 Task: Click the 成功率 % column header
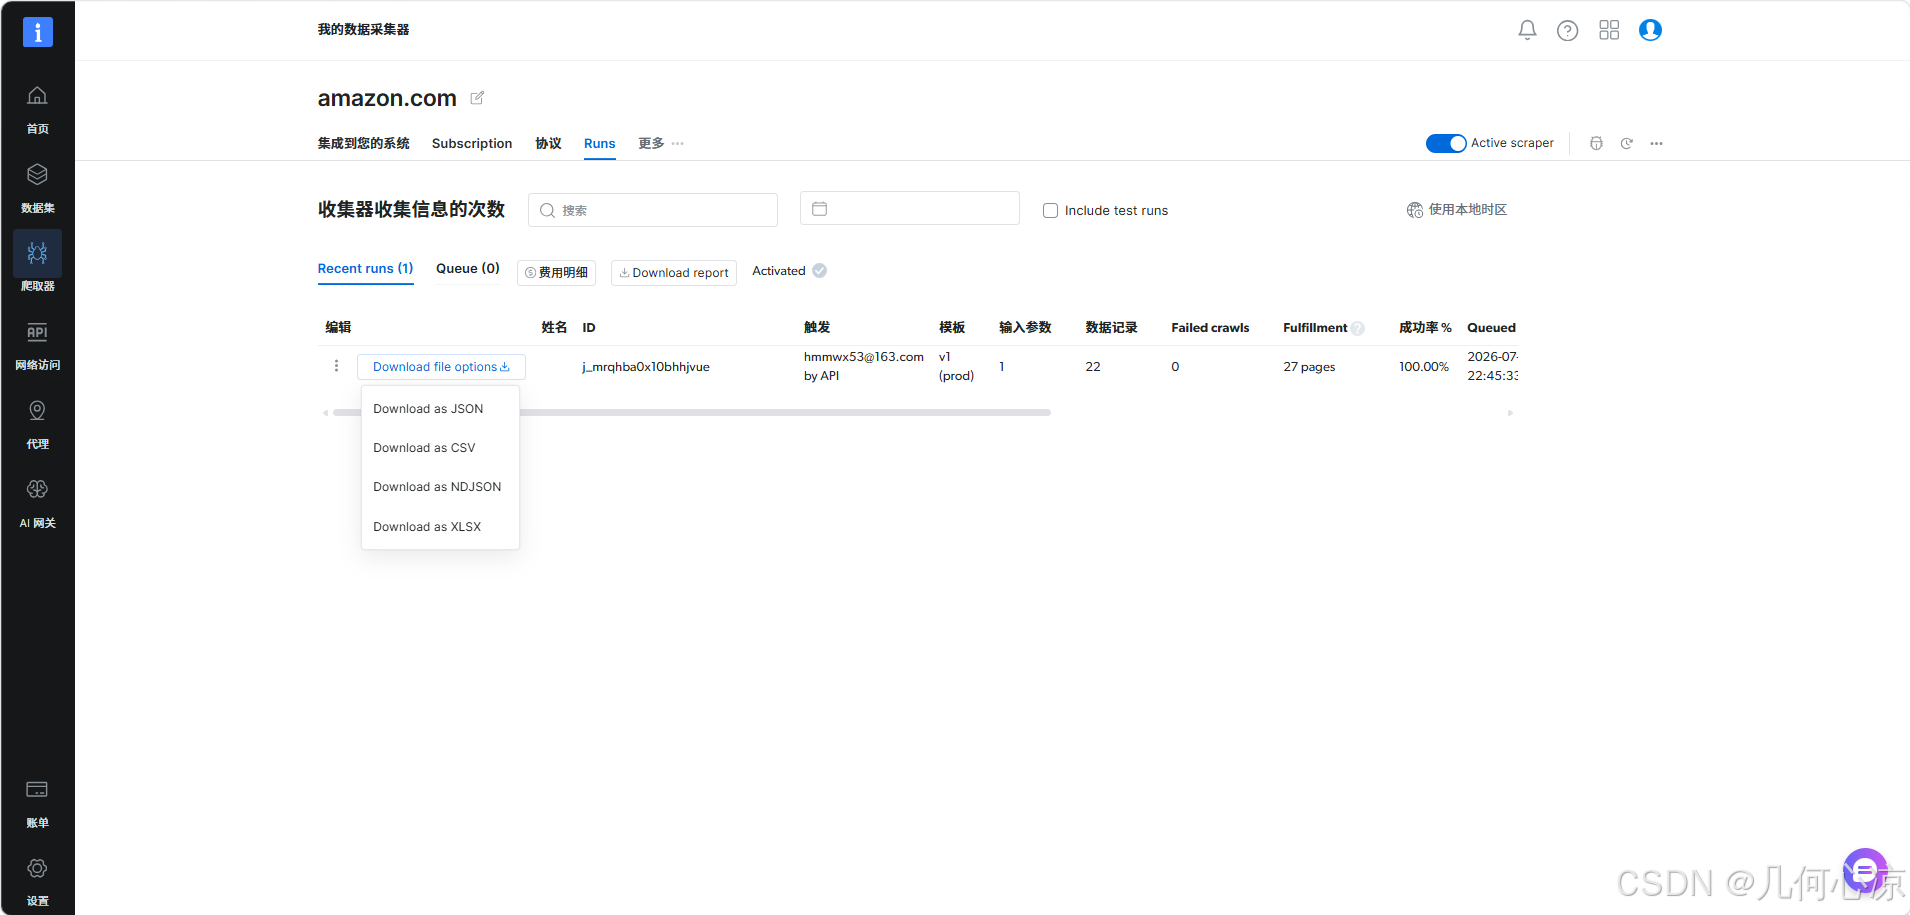point(1425,328)
